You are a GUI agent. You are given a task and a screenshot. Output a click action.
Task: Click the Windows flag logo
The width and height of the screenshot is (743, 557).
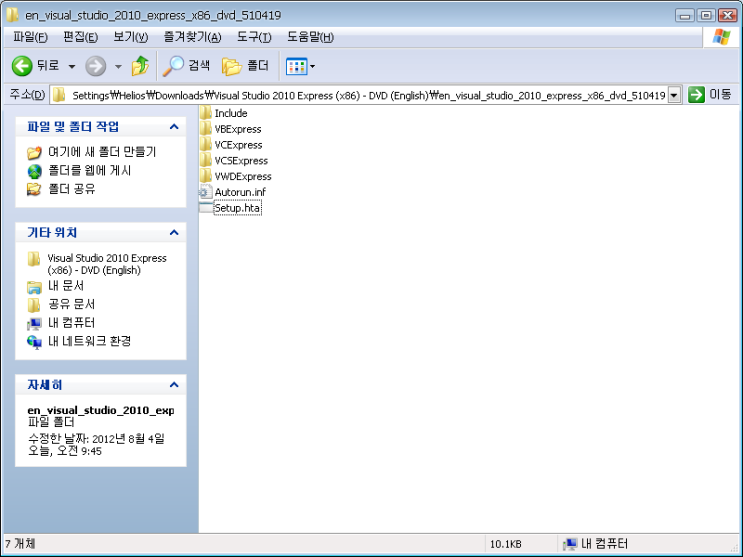pos(721,37)
